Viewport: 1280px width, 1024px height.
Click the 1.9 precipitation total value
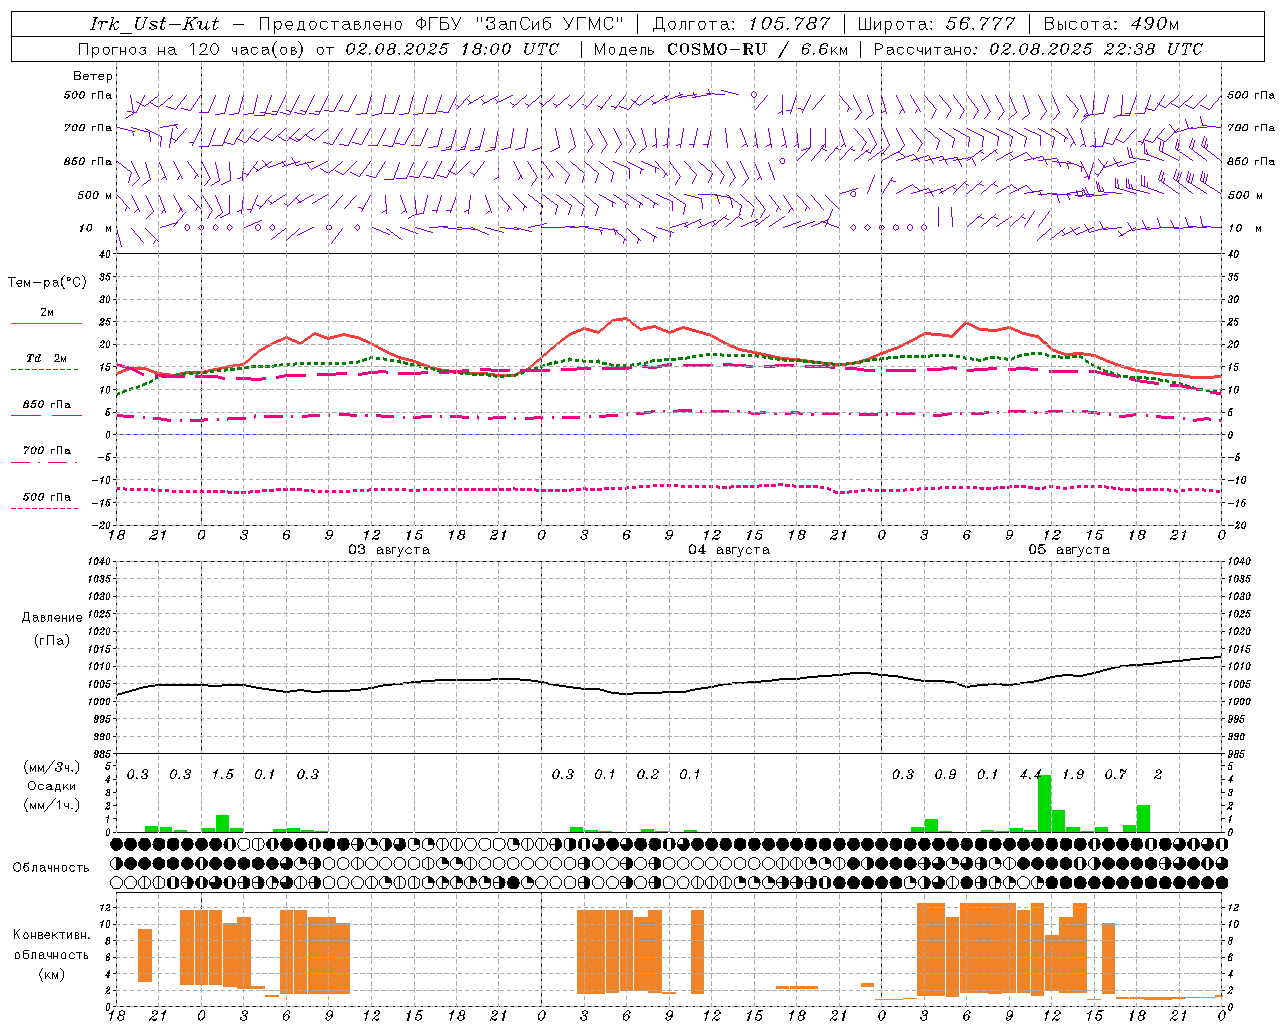(x=1073, y=775)
